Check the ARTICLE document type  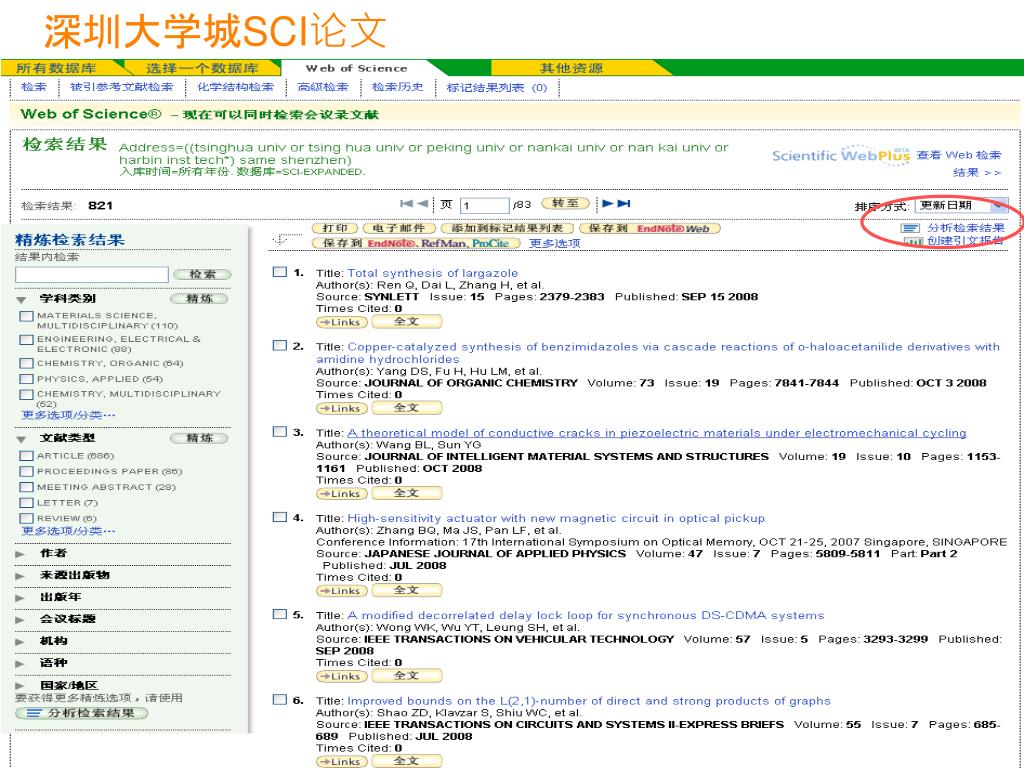(26, 456)
